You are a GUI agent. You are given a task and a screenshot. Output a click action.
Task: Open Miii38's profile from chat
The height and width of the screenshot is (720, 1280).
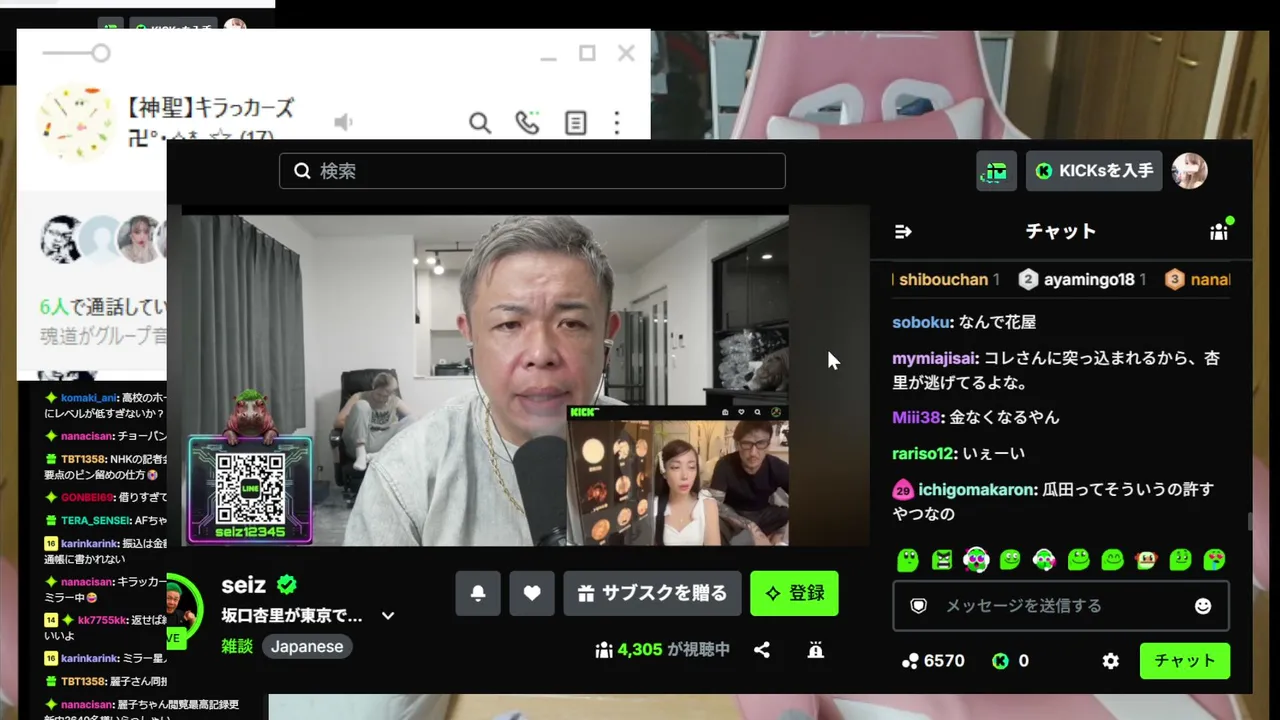coord(917,417)
